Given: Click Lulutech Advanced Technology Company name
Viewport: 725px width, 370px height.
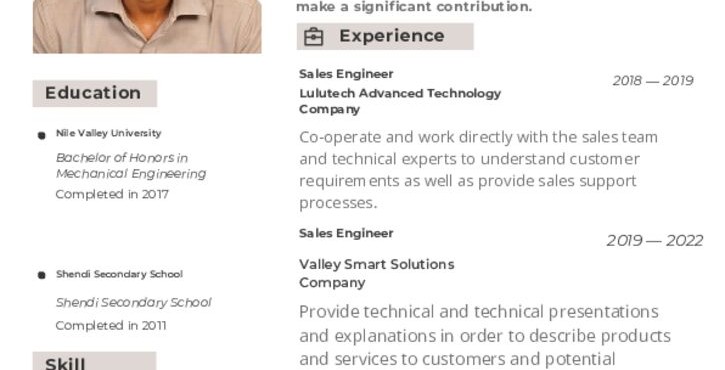Looking at the screenshot, I should 400,101.
